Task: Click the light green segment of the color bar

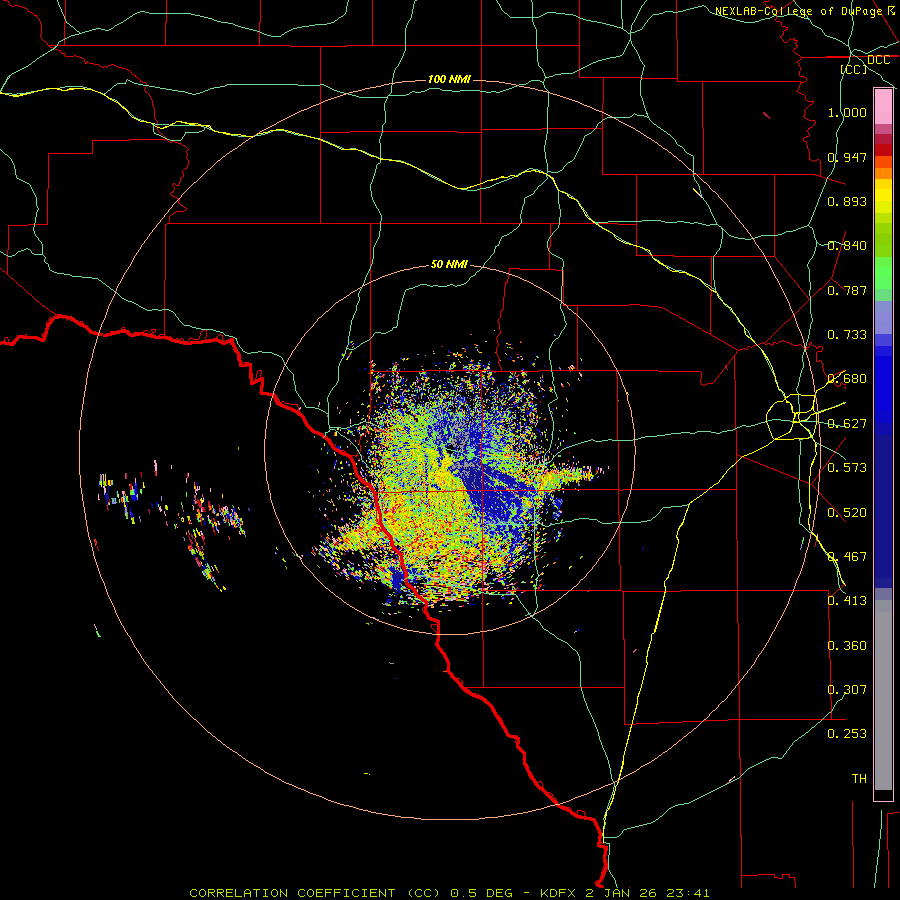Action: point(883,273)
